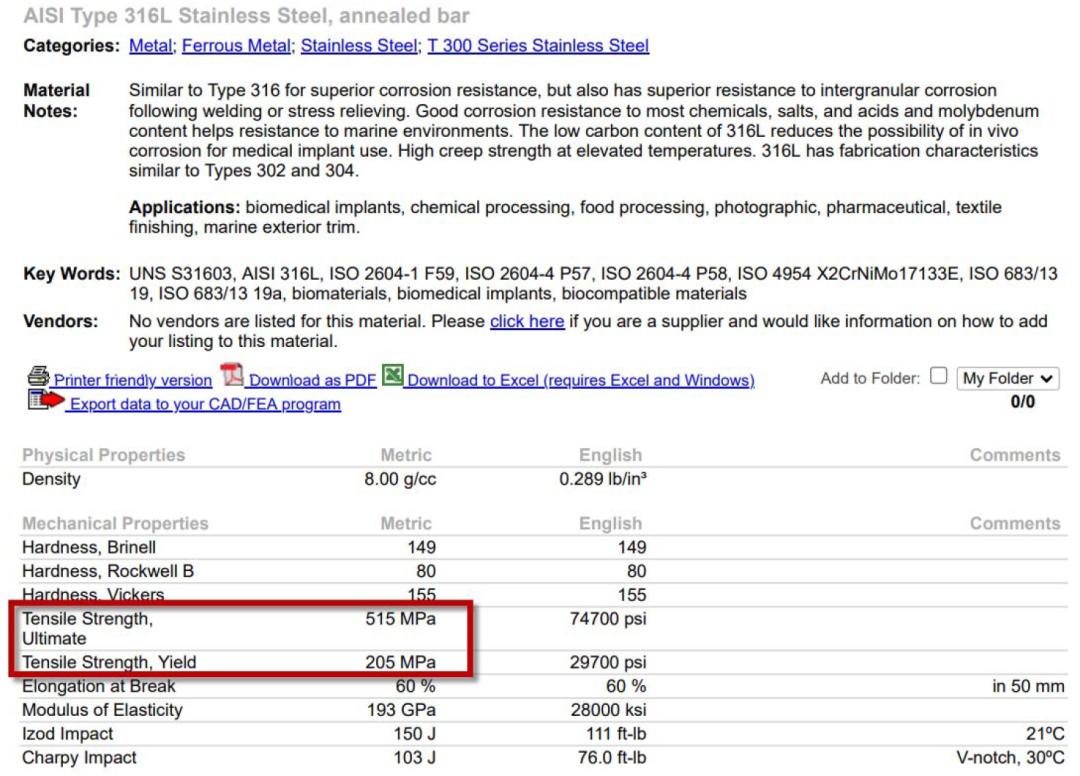Click the Download as PDF link
Viewport: 1080px width, 776px height.
pos(313,380)
